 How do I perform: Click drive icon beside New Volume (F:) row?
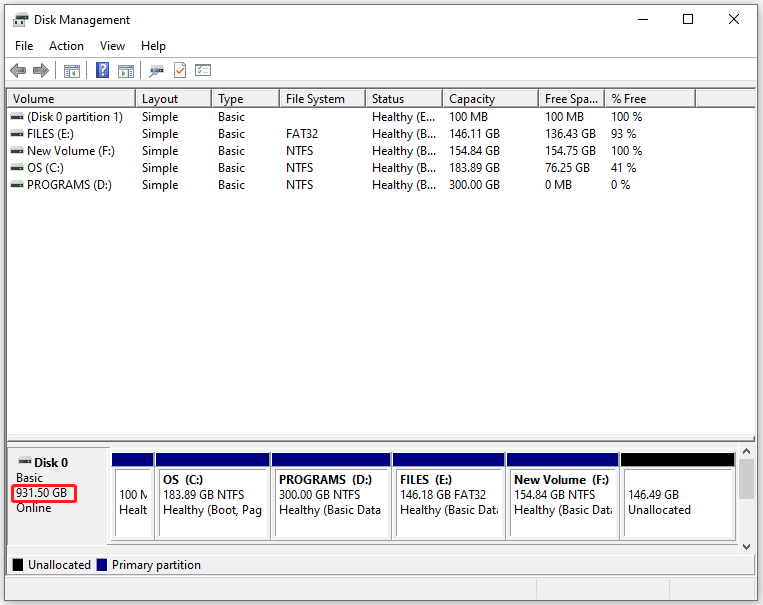pyautogui.click(x=17, y=151)
